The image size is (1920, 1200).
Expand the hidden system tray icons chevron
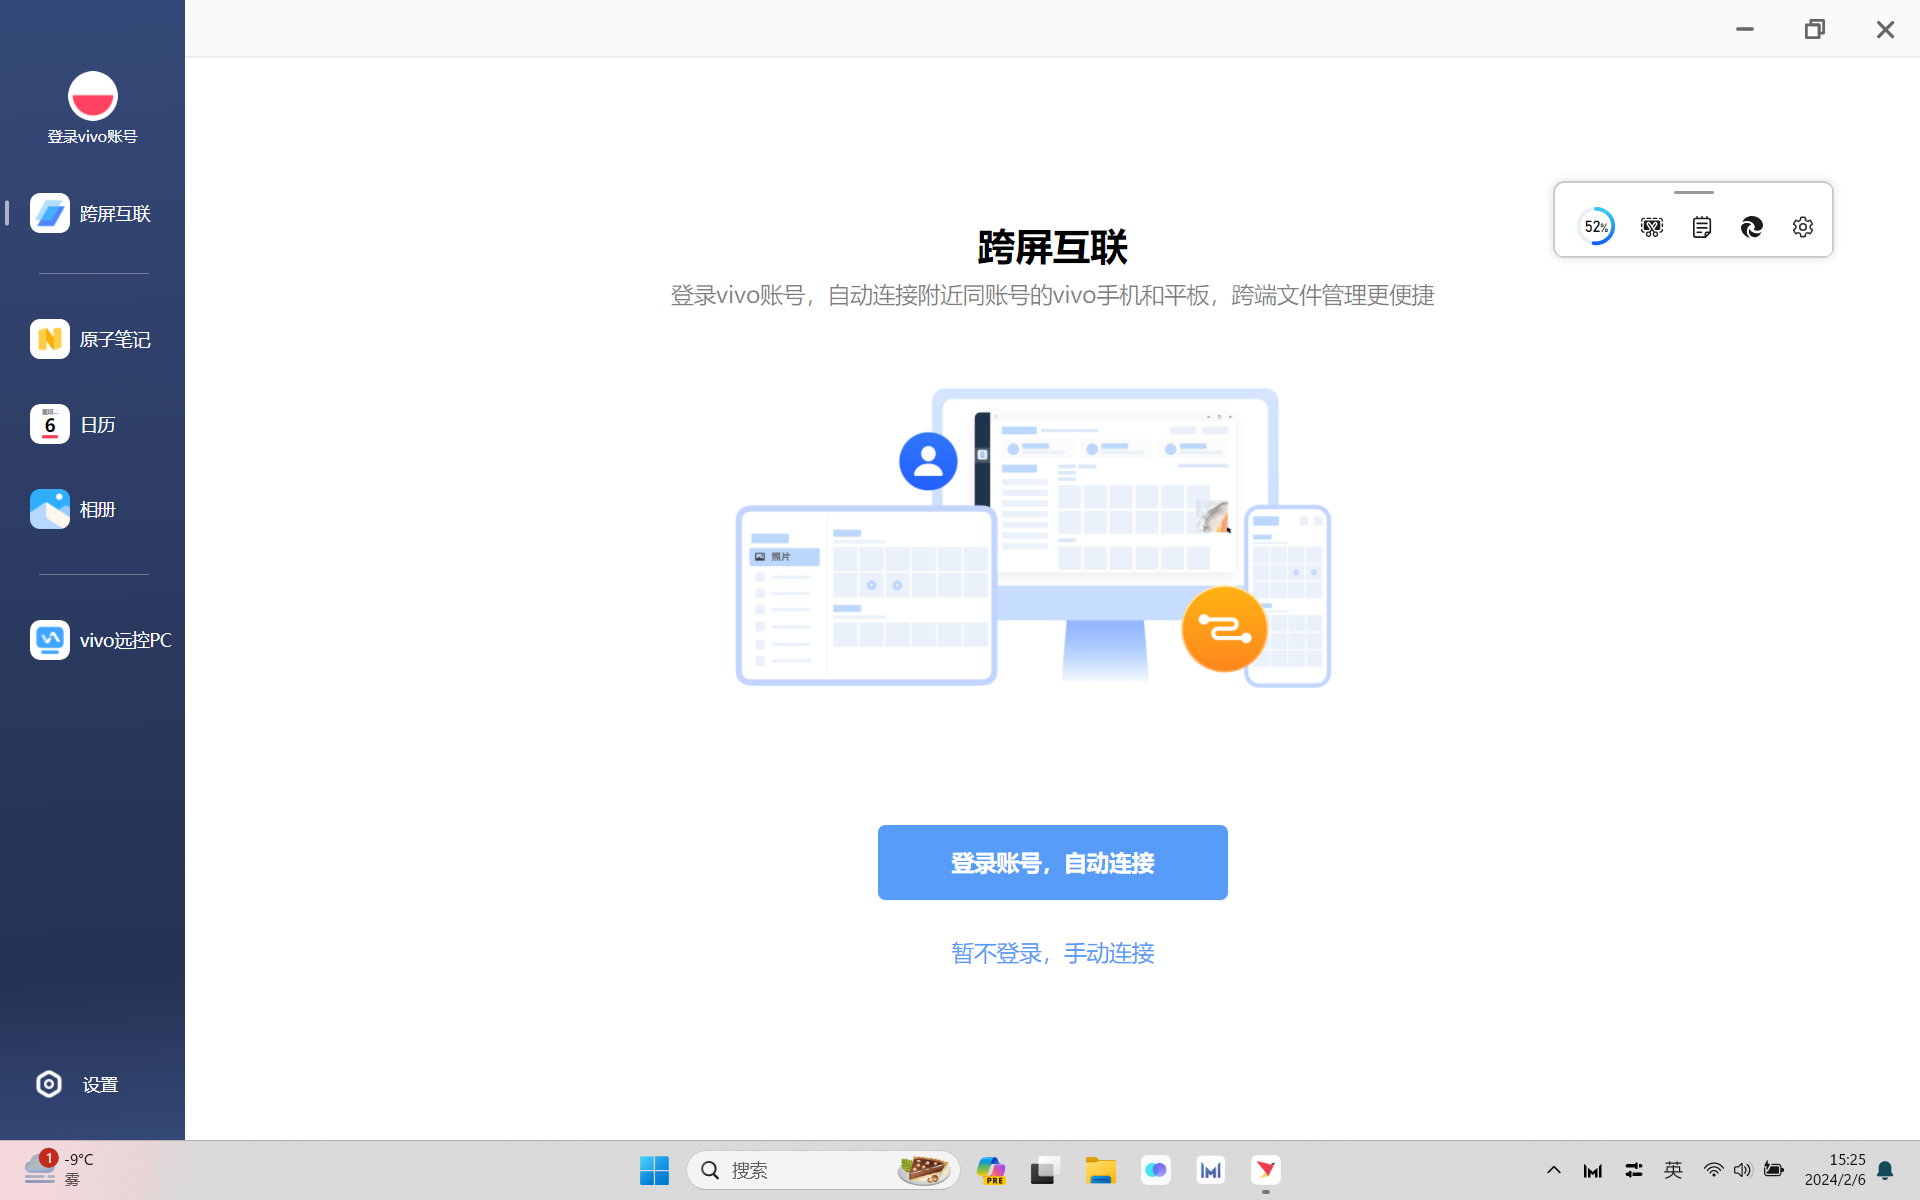(x=1554, y=1170)
